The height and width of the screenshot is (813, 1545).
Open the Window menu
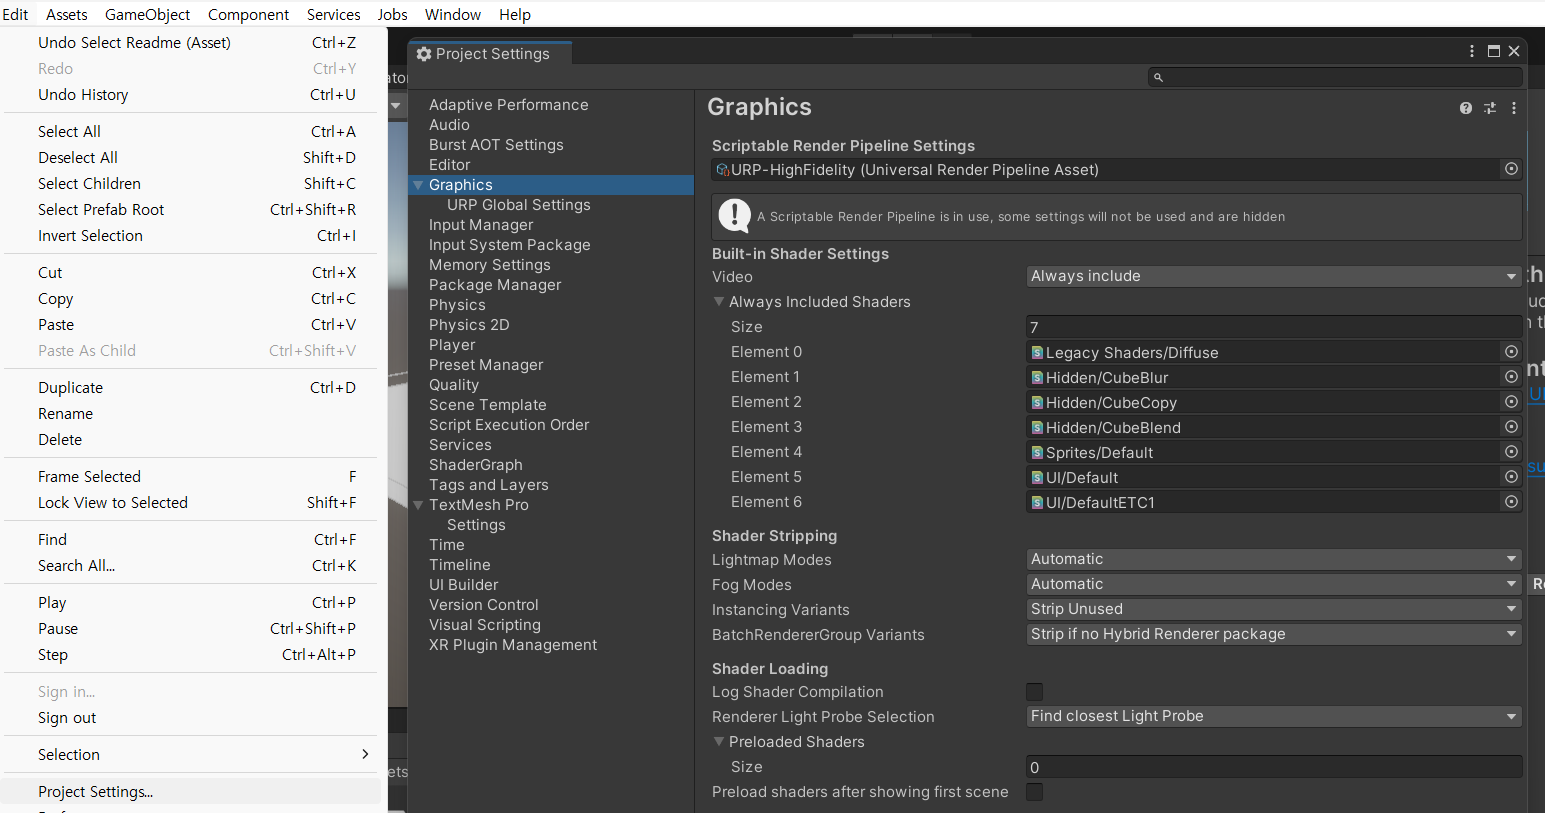[453, 14]
